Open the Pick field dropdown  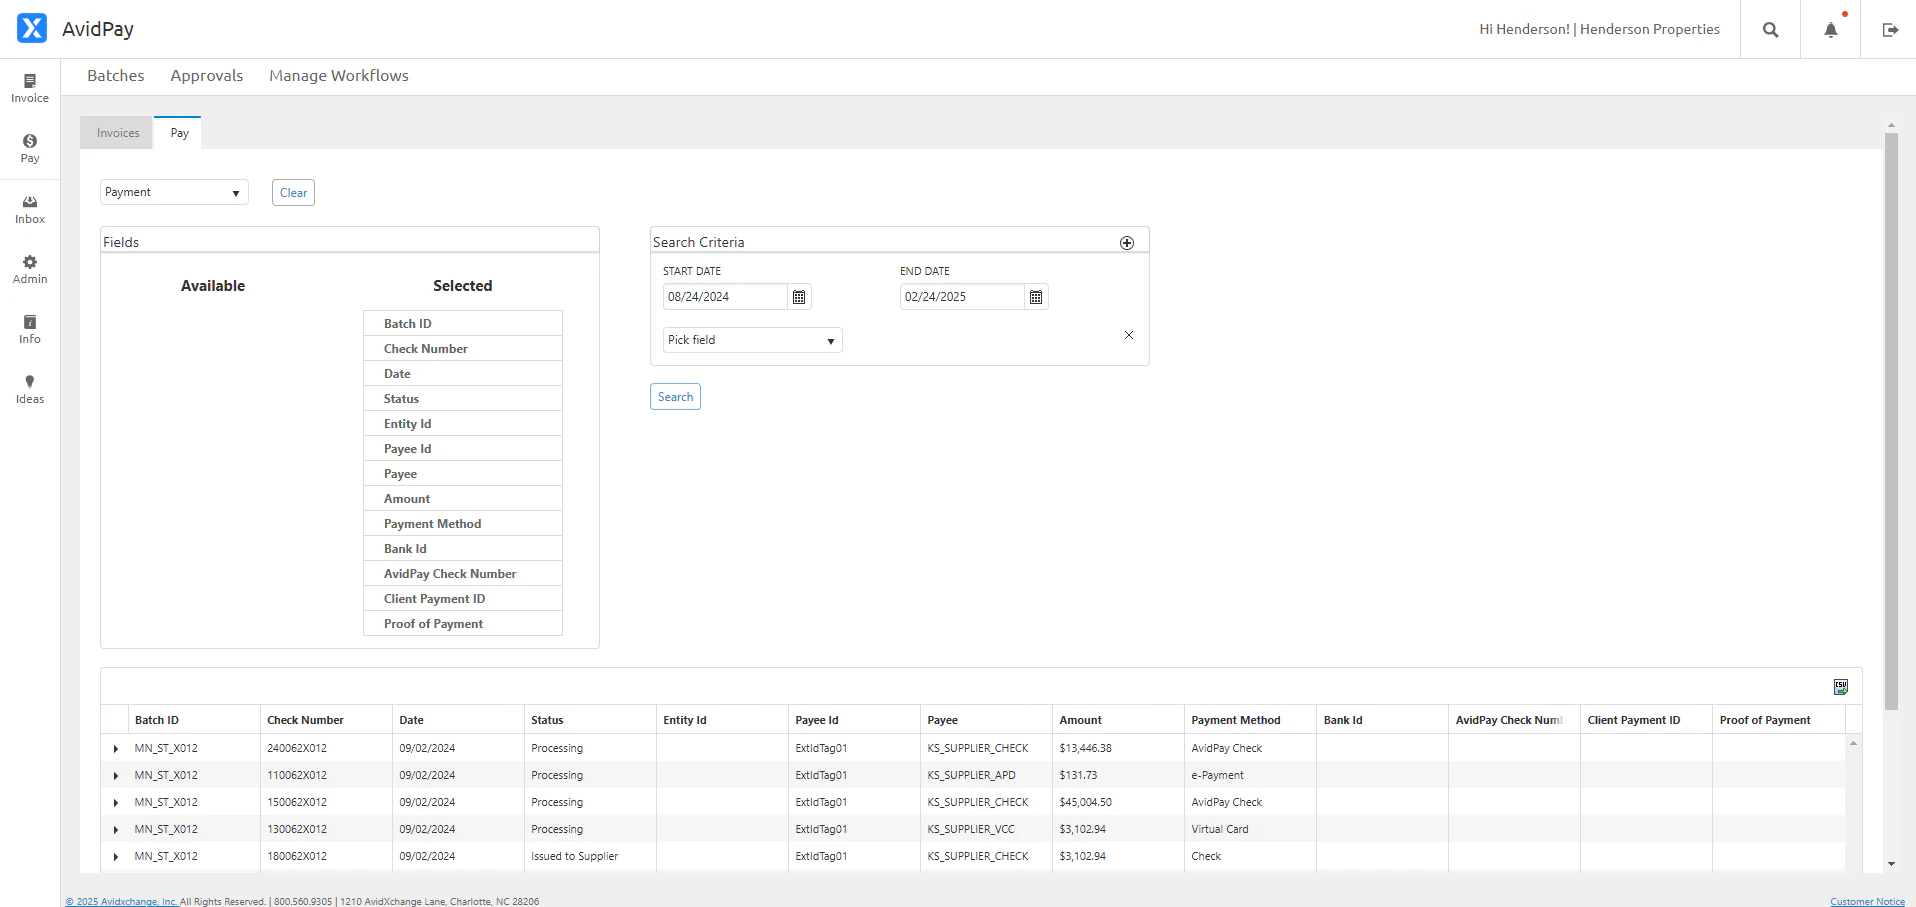point(750,339)
